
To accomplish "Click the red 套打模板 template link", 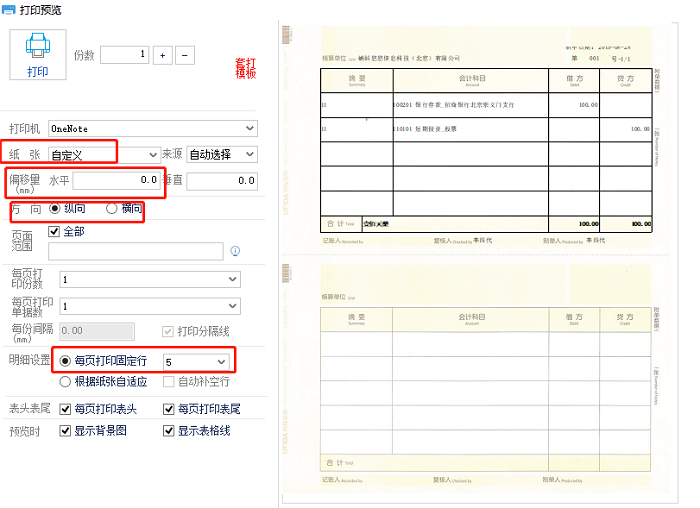I will click(x=245, y=68).
